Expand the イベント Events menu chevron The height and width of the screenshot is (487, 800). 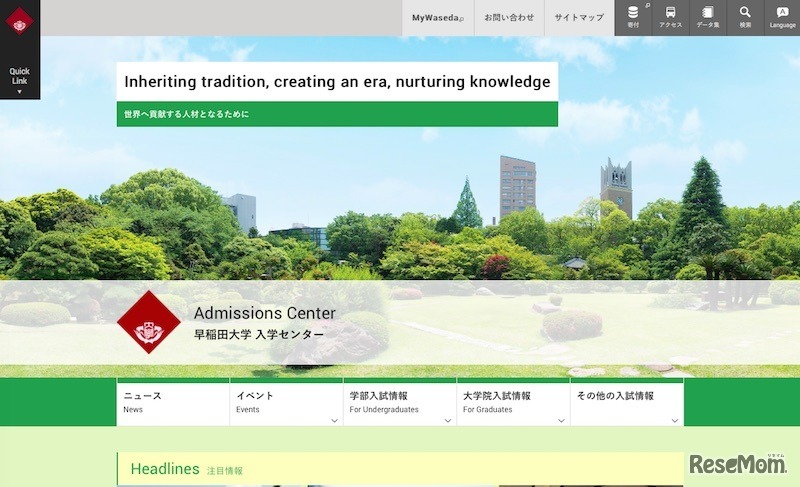(x=334, y=420)
